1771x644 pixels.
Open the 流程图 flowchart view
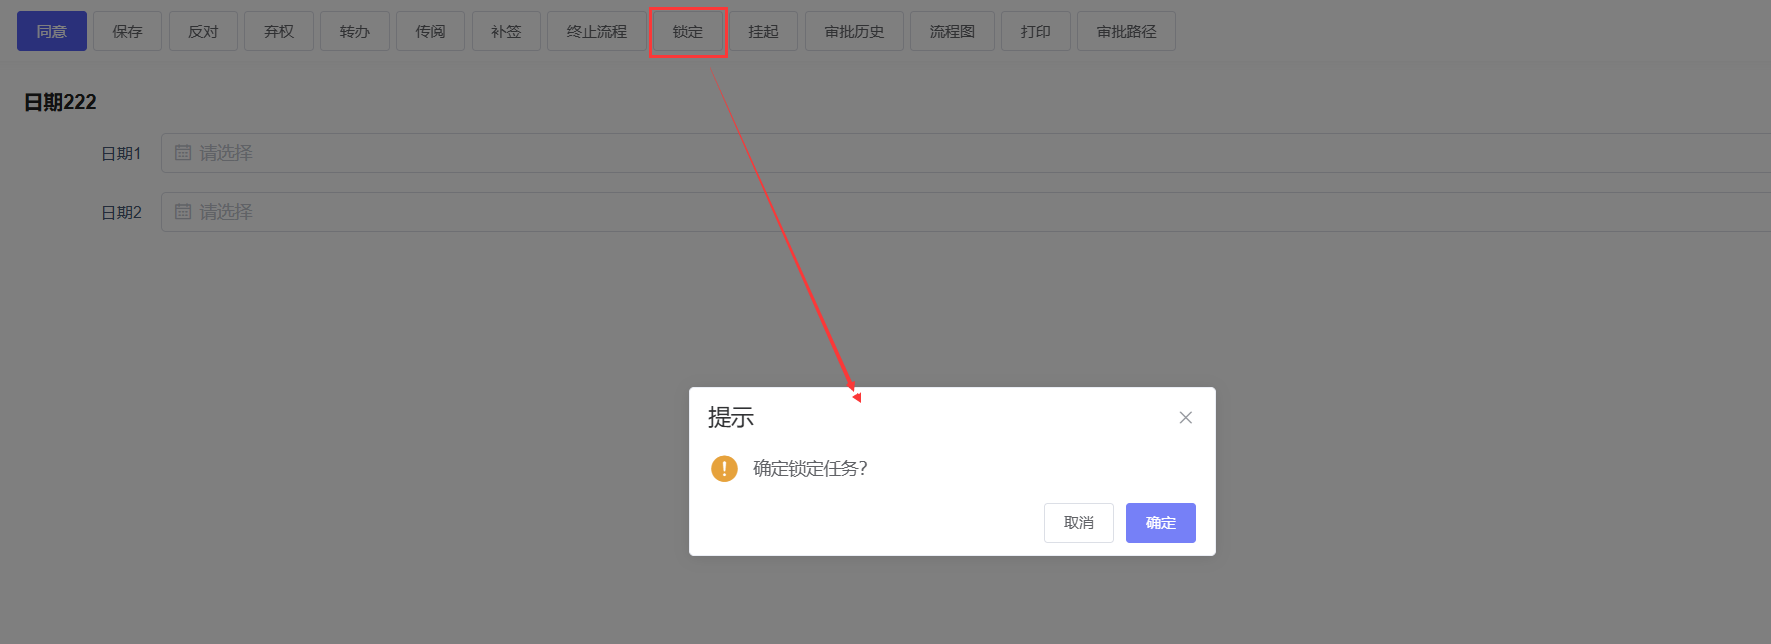pyautogui.click(x=952, y=31)
